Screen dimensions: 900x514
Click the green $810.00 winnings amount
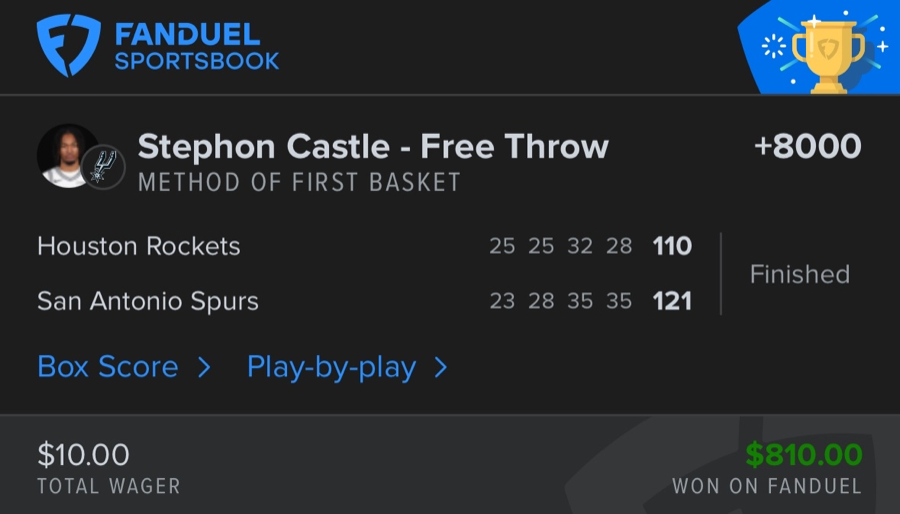[x=804, y=455]
